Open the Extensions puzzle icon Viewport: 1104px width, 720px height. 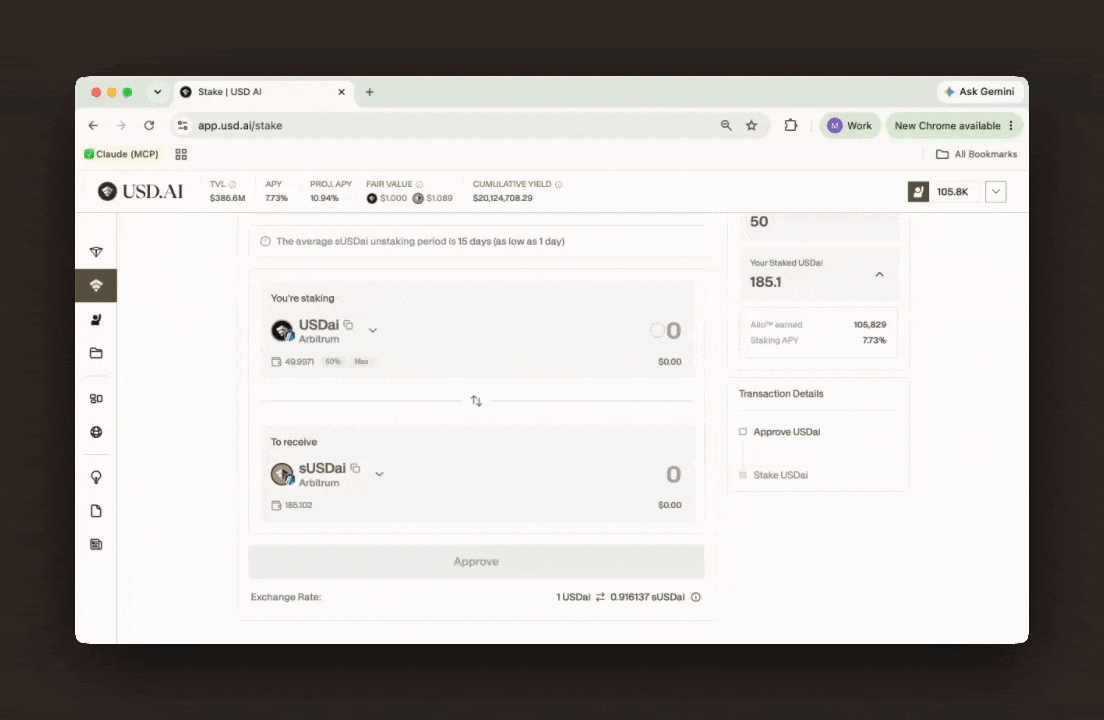(x=791, y=125)
